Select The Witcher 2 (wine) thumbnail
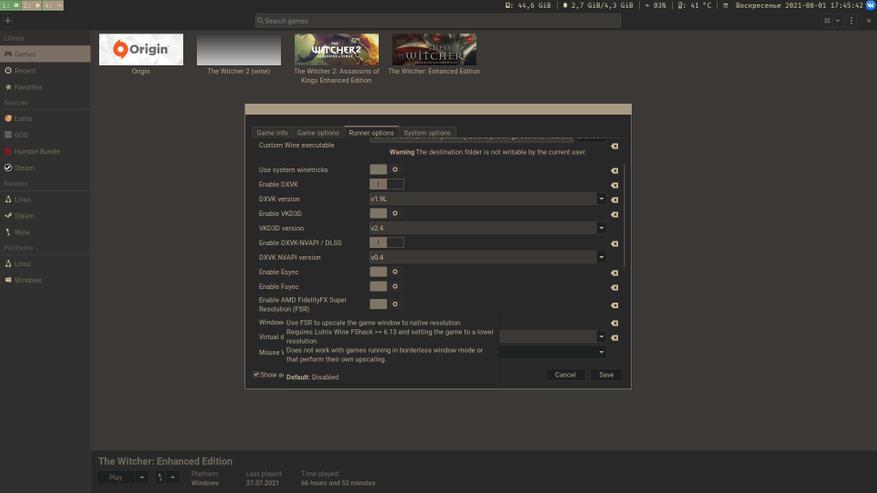 click(239, 49)
